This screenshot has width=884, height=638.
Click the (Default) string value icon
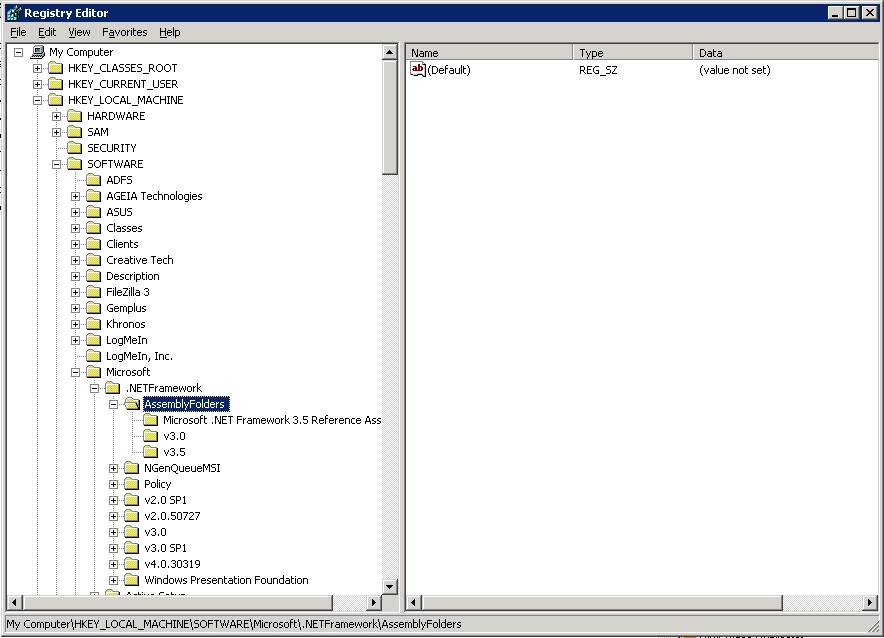(418, 70)
